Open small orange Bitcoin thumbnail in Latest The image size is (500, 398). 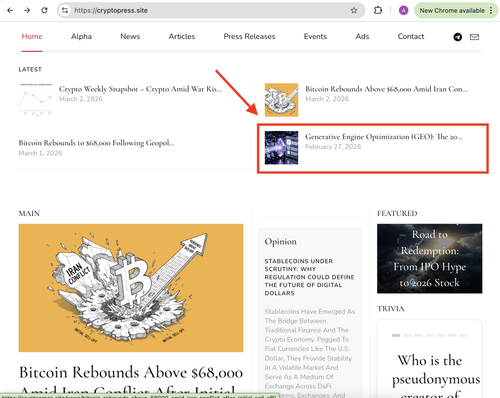[x=281, y=100]
